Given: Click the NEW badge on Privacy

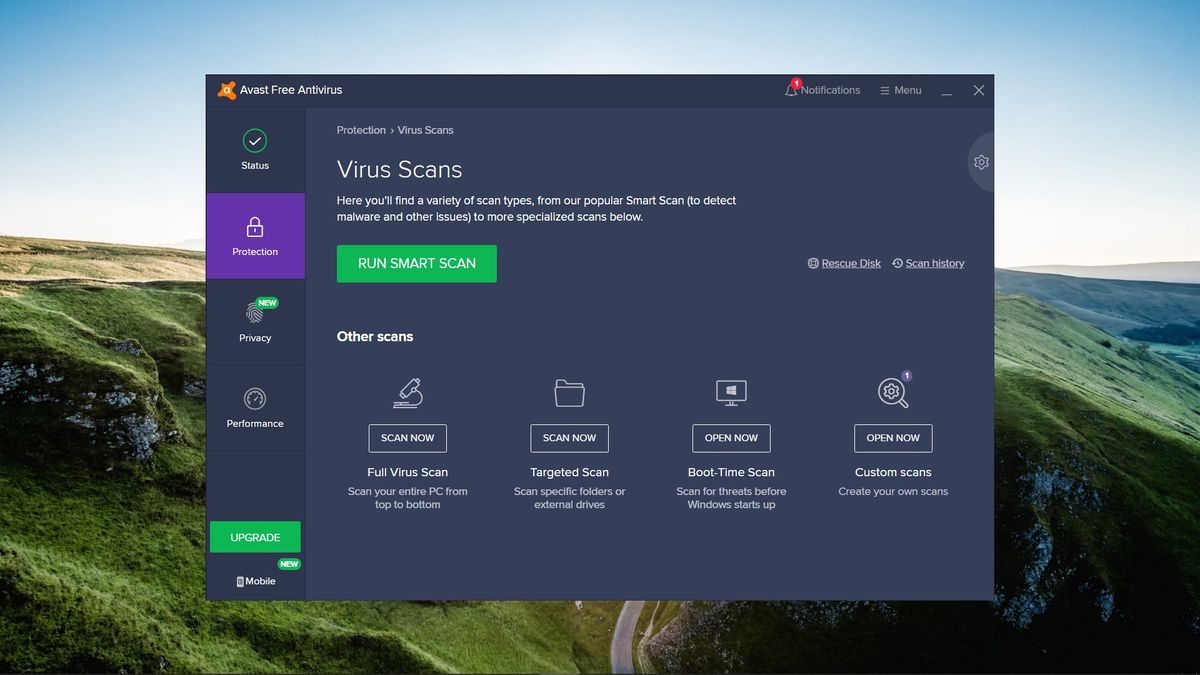Looking at the screenshot, I should pos(267,303).
